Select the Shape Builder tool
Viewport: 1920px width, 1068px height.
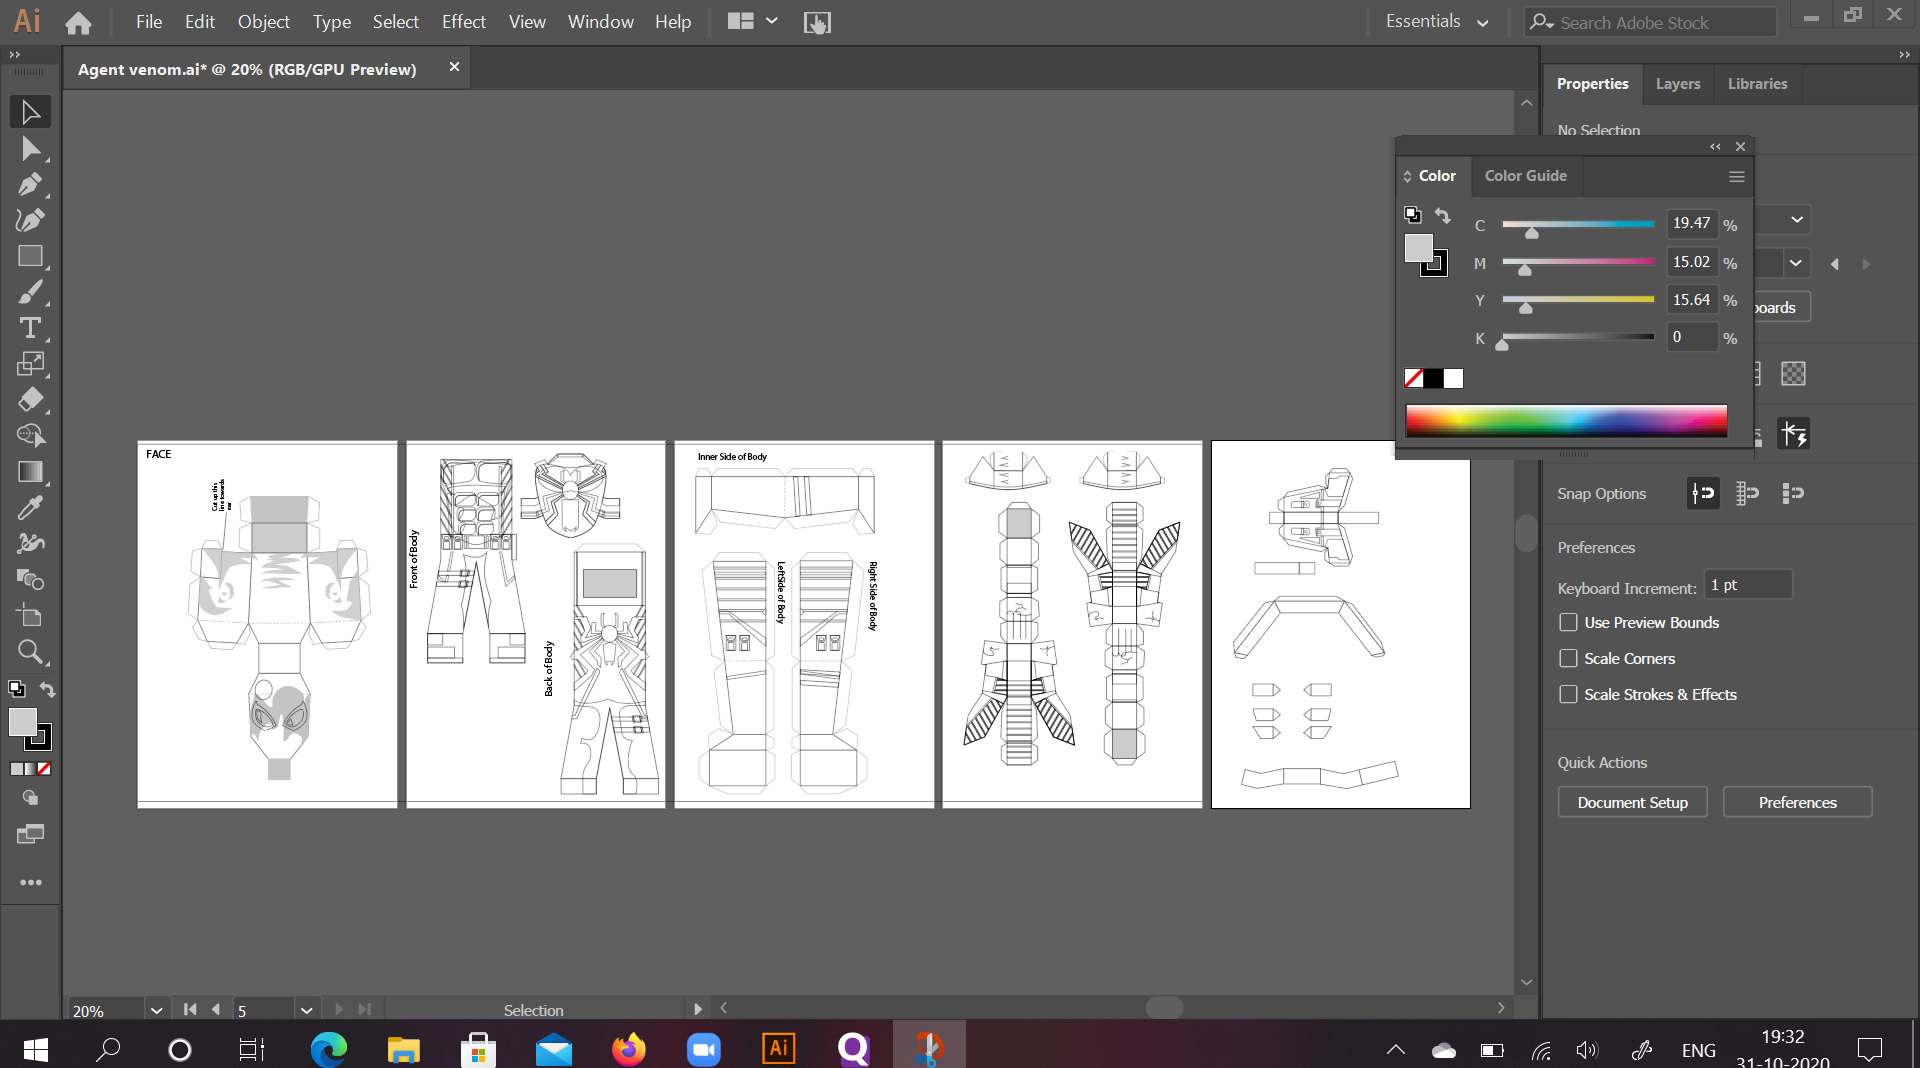[30, 436]
